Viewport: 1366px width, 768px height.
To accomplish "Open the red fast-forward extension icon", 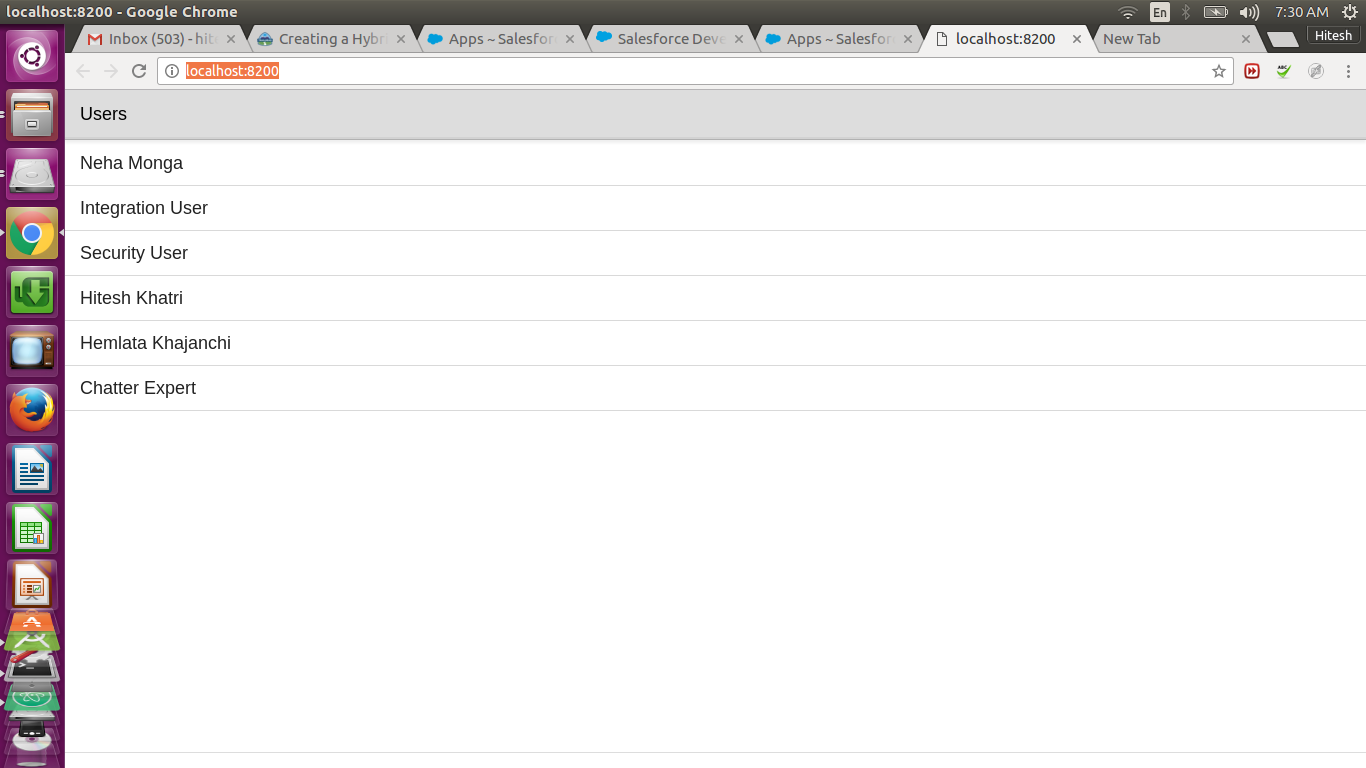I will click(x=1252, y=71).
